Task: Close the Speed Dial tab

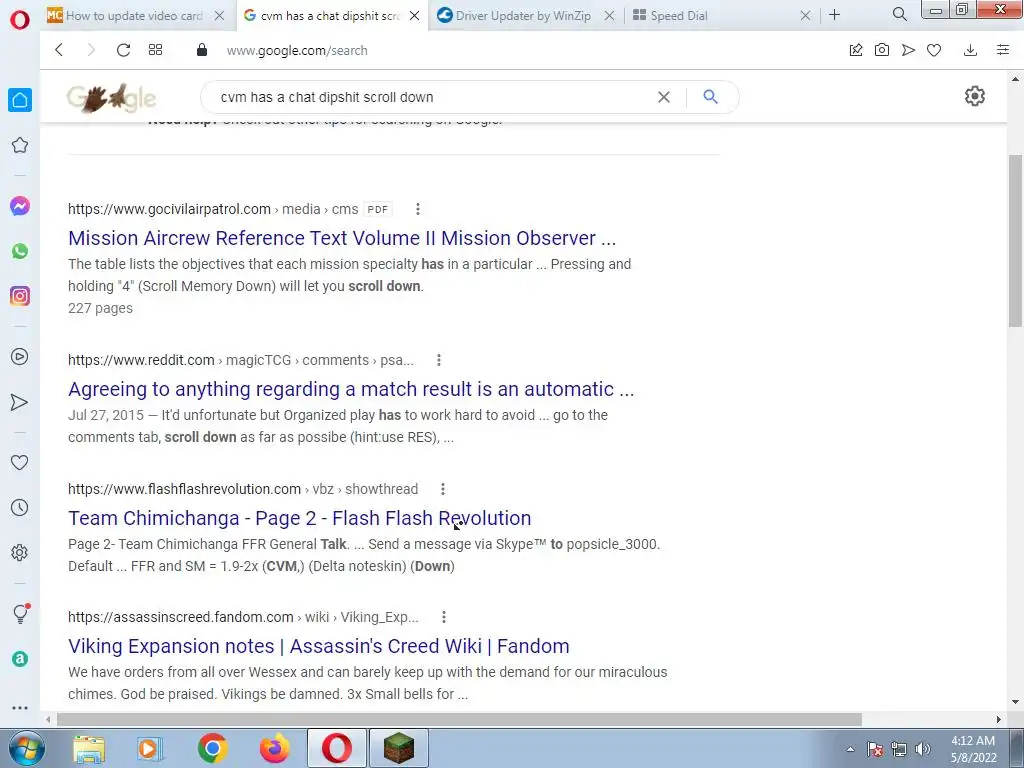Action: point(805,15)
